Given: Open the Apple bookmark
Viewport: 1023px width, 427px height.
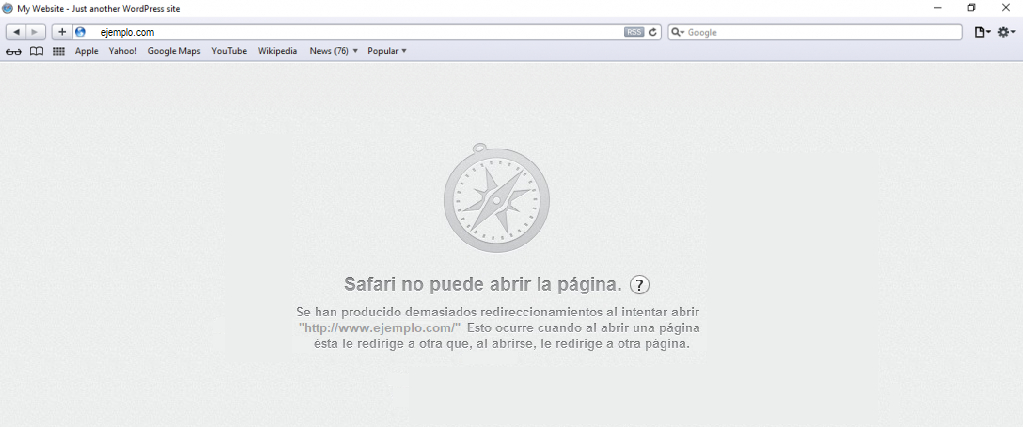Looking at the screenshot, I should (x=87, y=51).
